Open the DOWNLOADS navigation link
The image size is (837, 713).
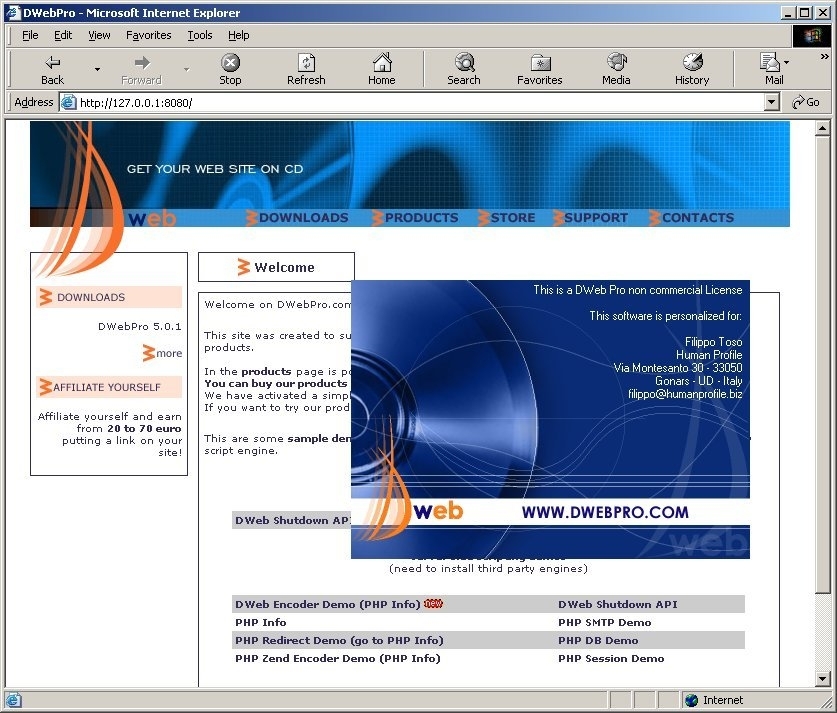pos(297,218)
